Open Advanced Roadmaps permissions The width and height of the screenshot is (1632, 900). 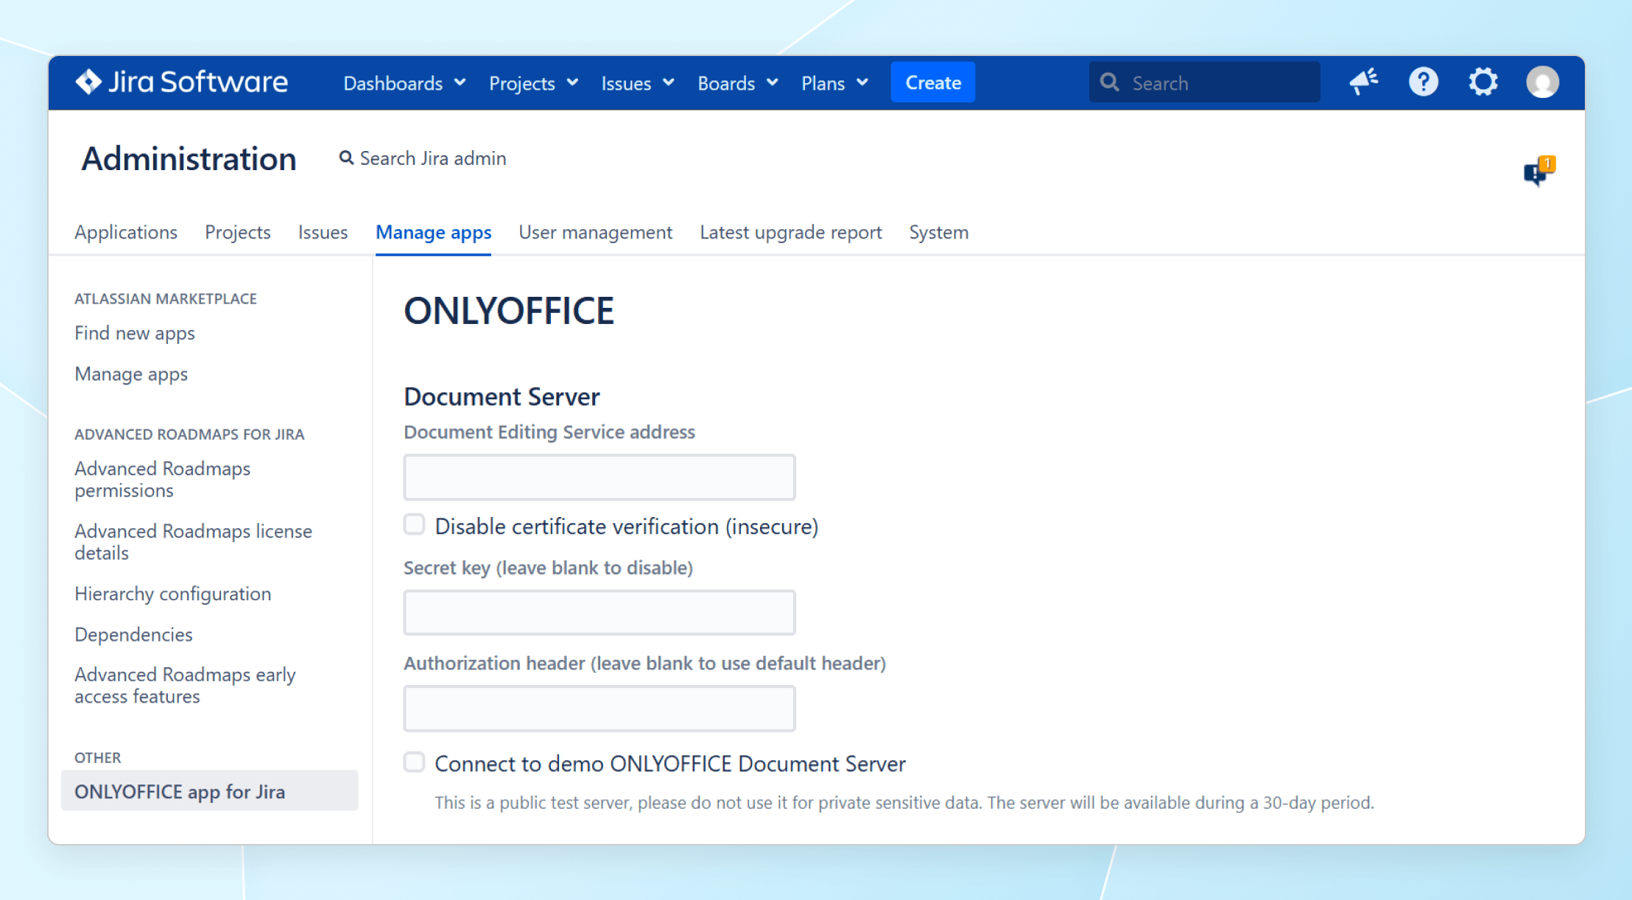162,479
